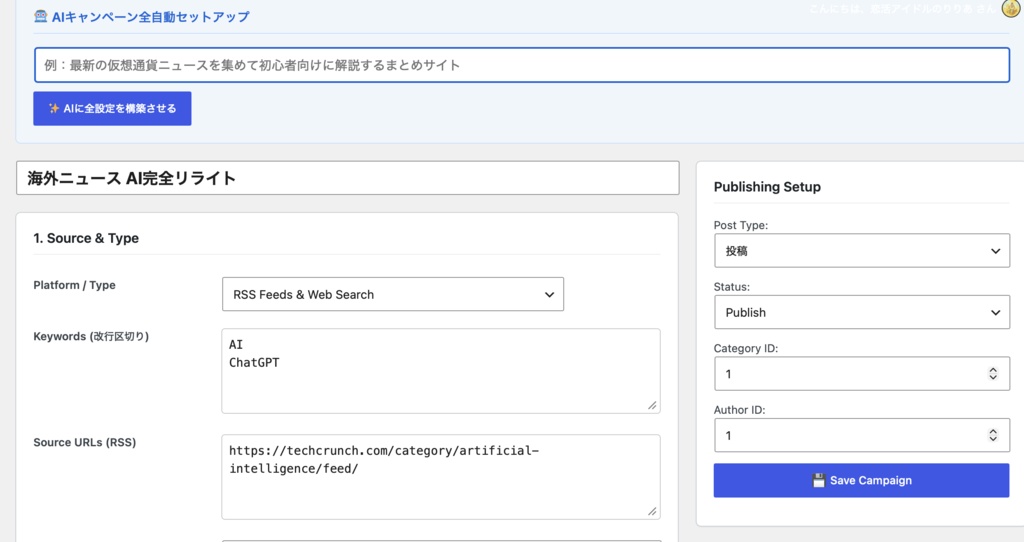The height and width of the screenshot is (542, 1024).
Task: Click the Status: label
Action: 731,287
